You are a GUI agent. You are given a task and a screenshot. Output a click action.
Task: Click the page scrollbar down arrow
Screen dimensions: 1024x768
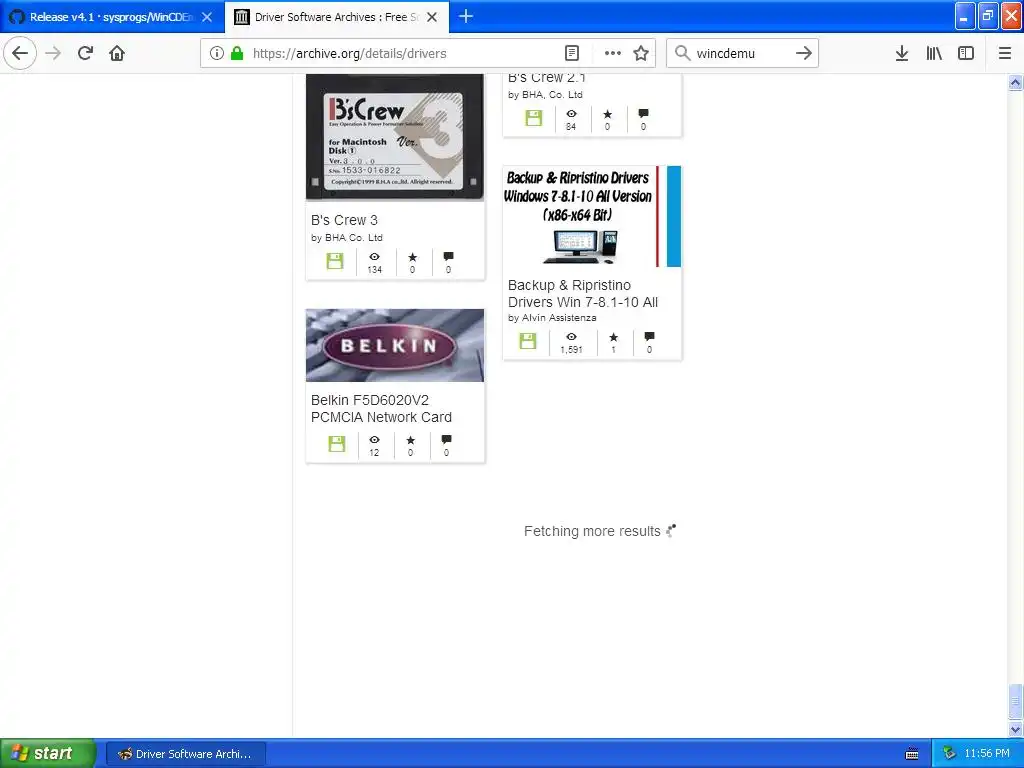(1015, 729)
